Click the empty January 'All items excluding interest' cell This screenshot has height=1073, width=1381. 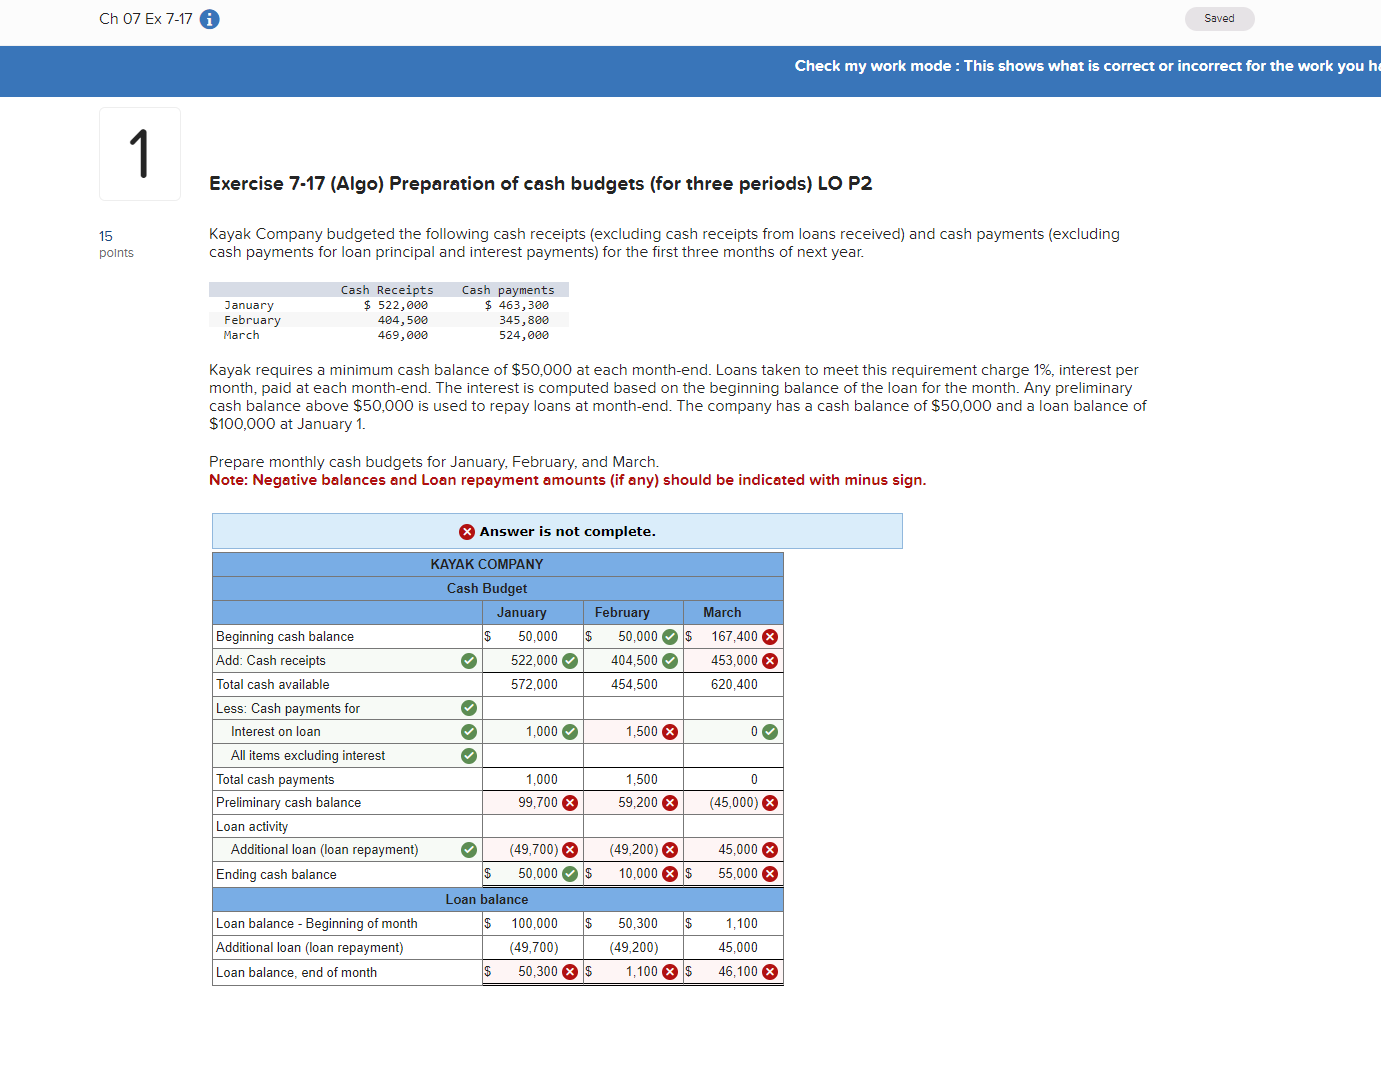click(533, 756)
